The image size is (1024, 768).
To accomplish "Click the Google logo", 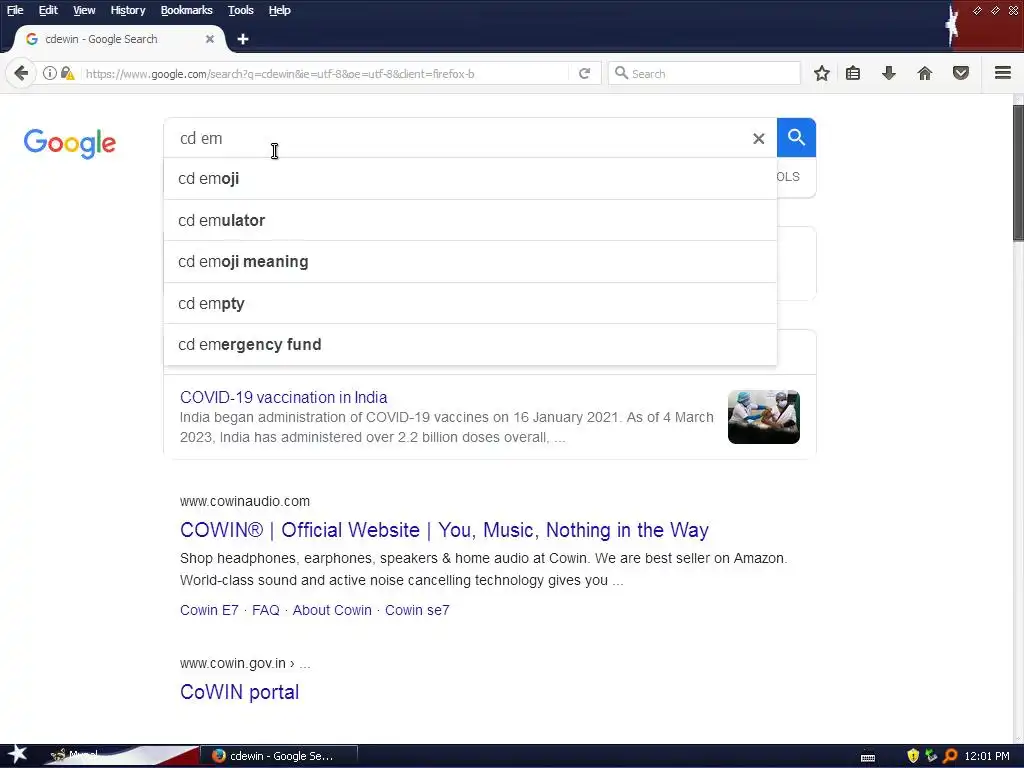I will (x=70, y=143).
